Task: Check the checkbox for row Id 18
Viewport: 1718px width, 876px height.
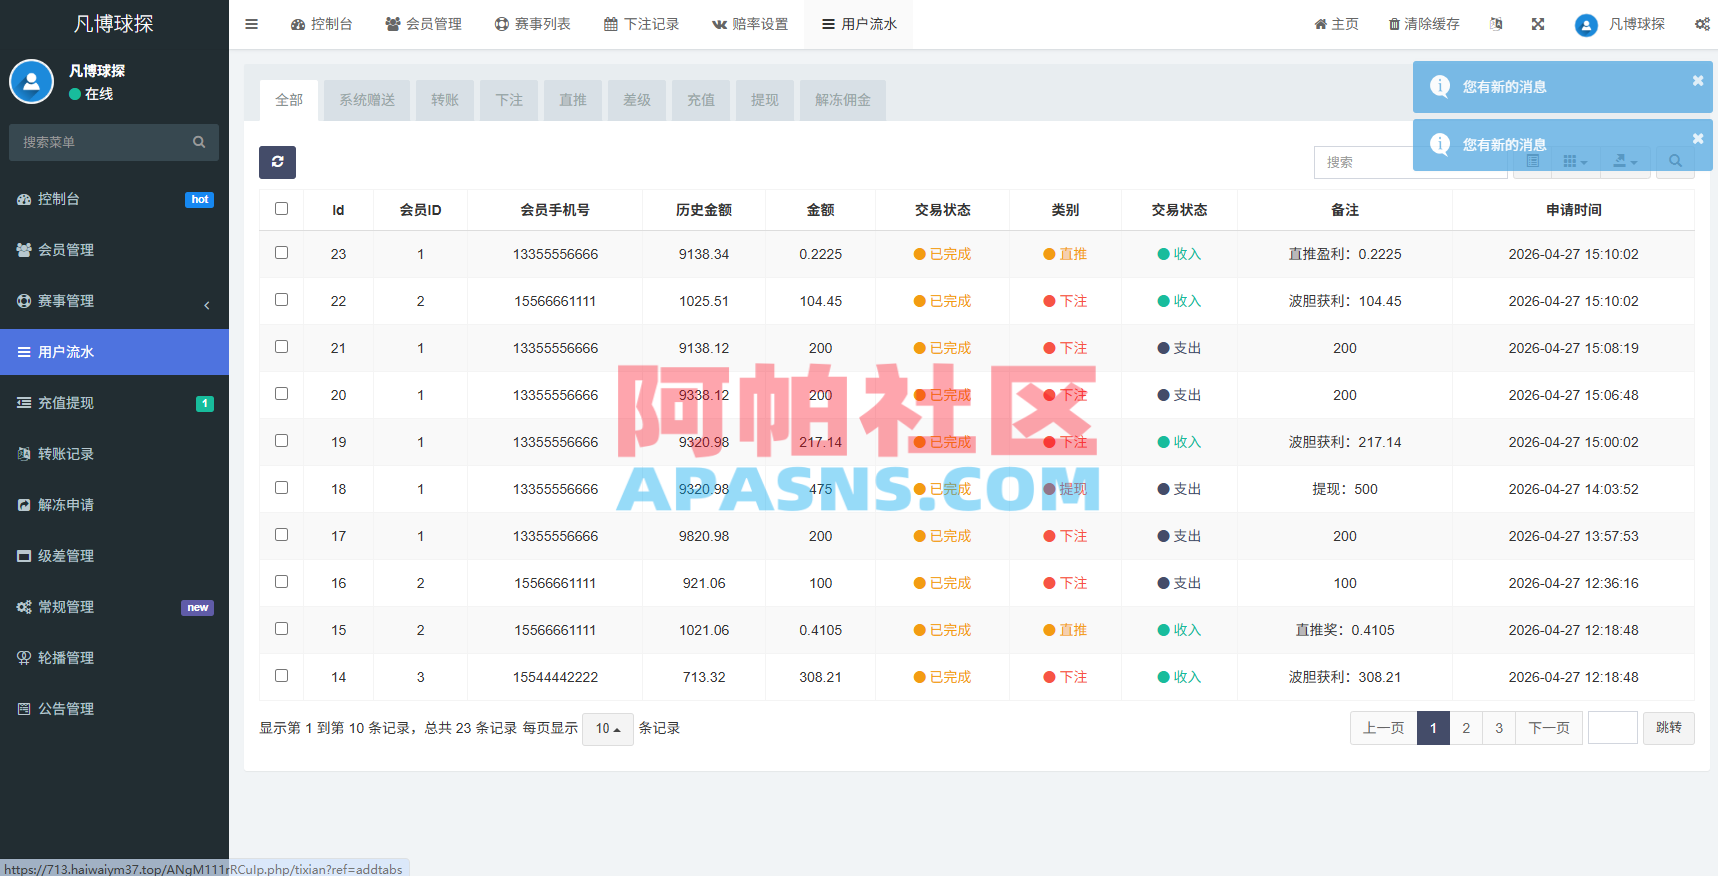Action: 281,488
